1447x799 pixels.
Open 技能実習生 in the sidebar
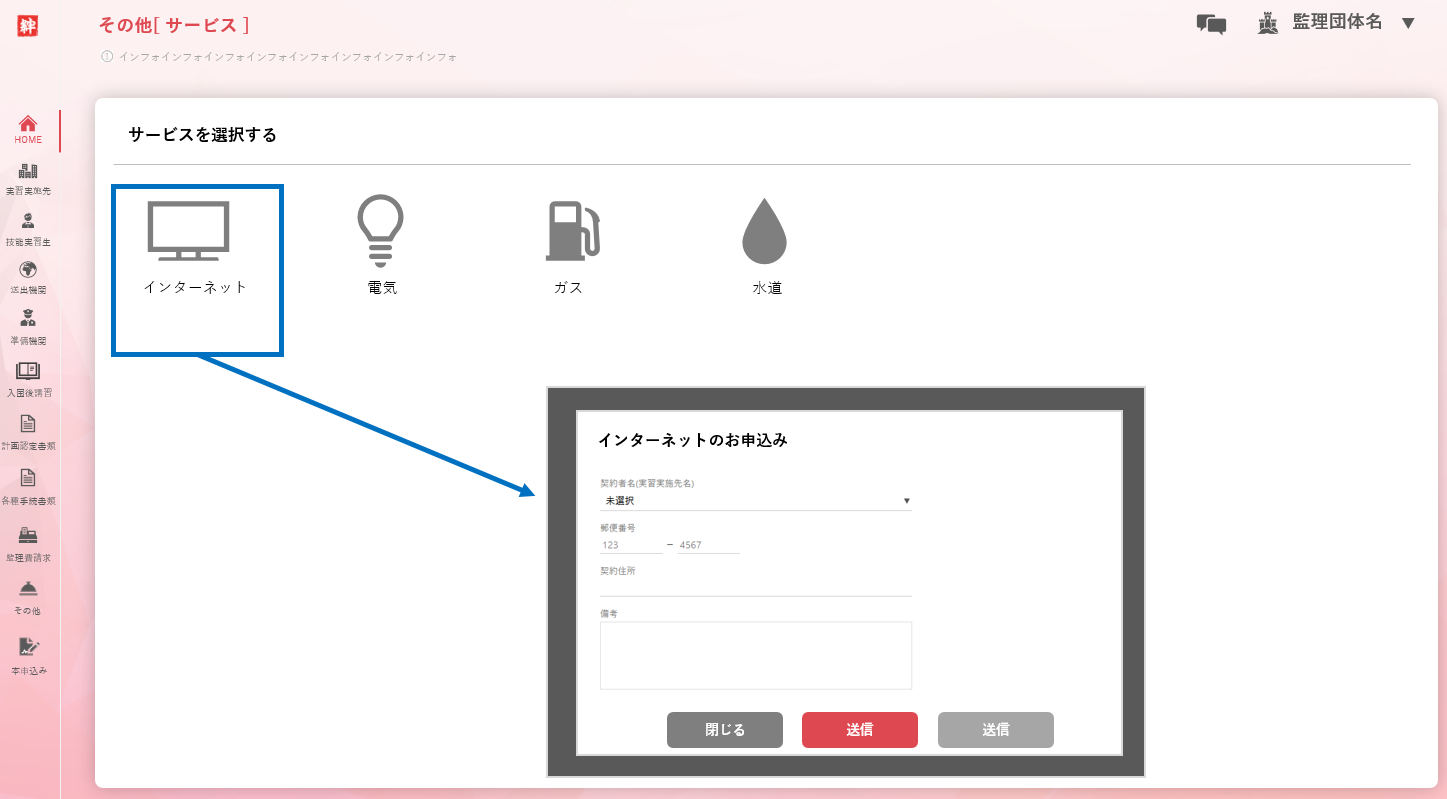28,229
